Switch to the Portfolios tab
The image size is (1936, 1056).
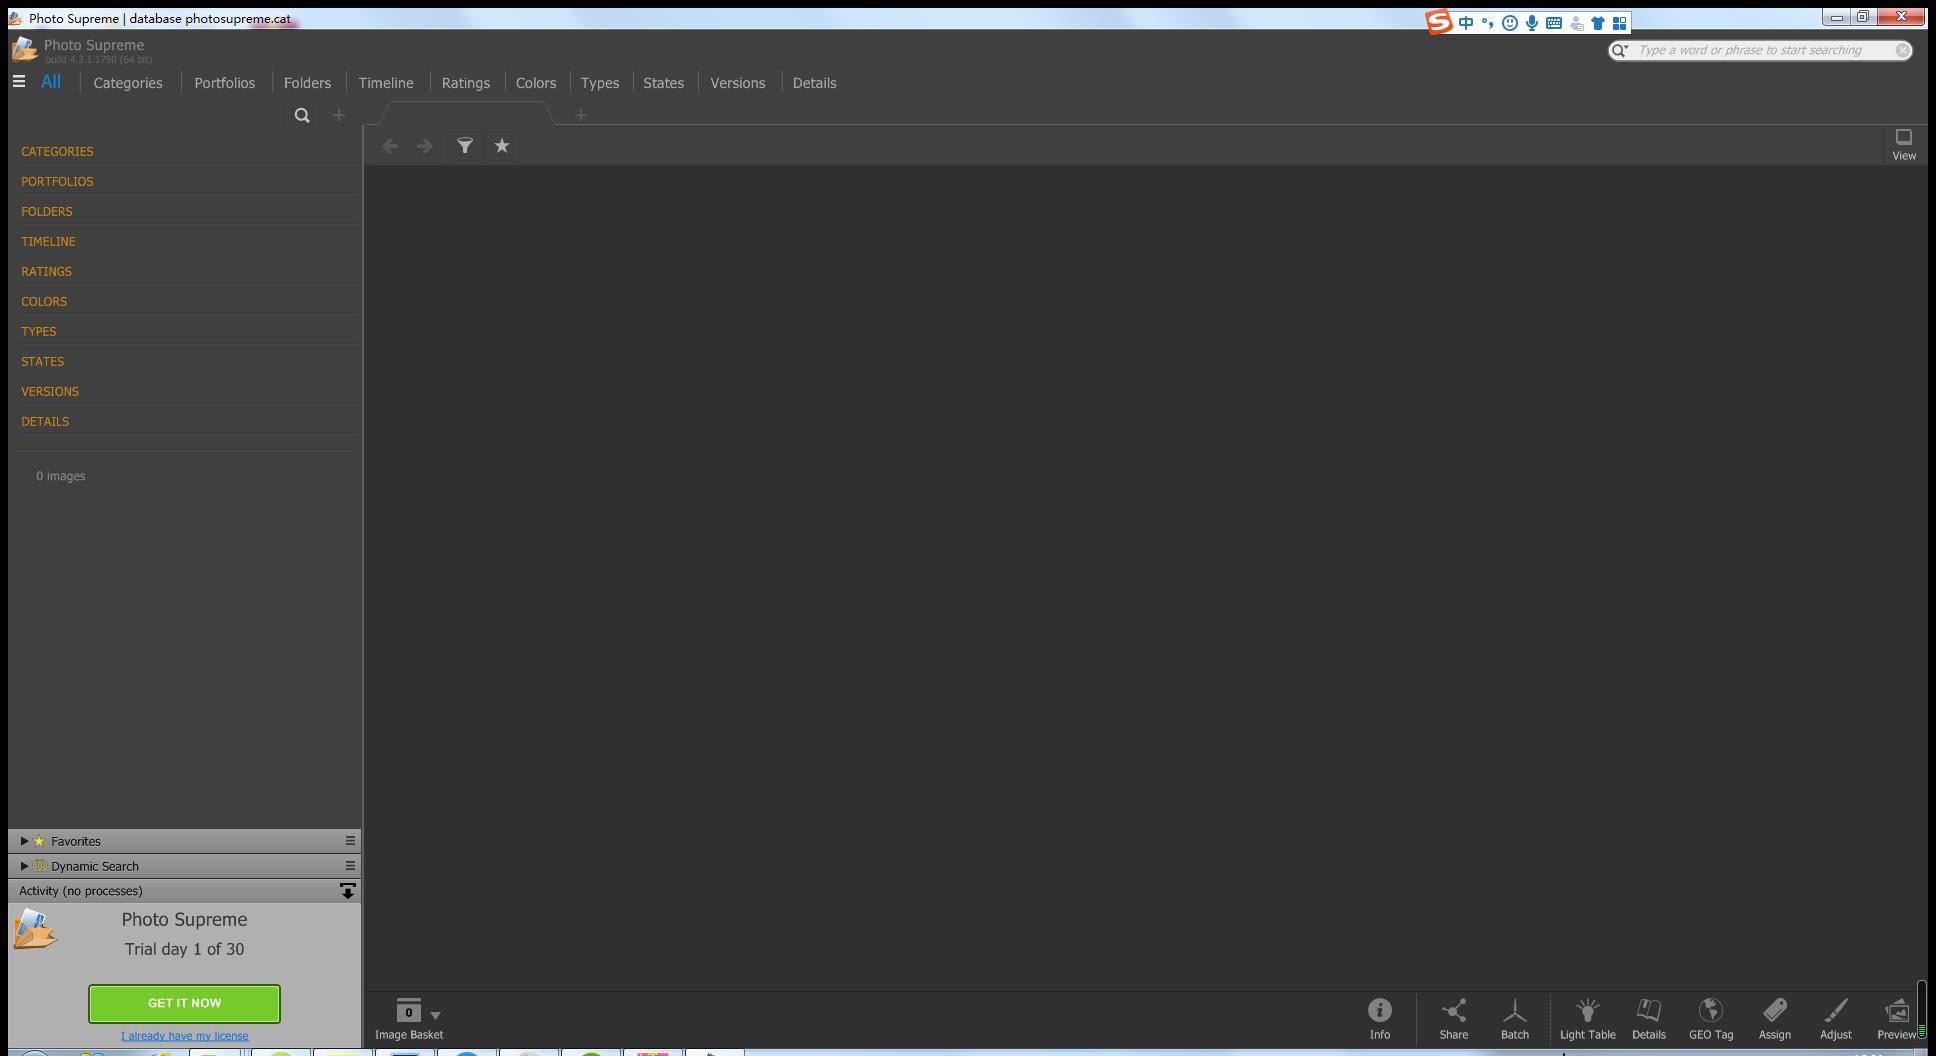(x=225, y=83)
